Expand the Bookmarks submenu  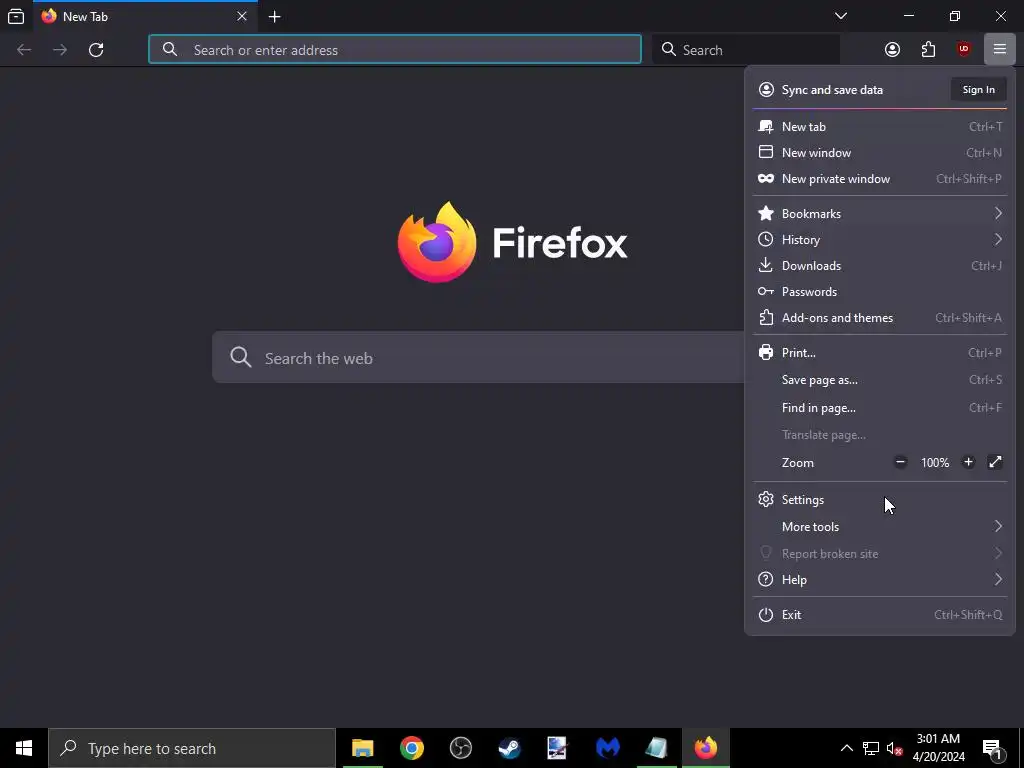point(880,214)
